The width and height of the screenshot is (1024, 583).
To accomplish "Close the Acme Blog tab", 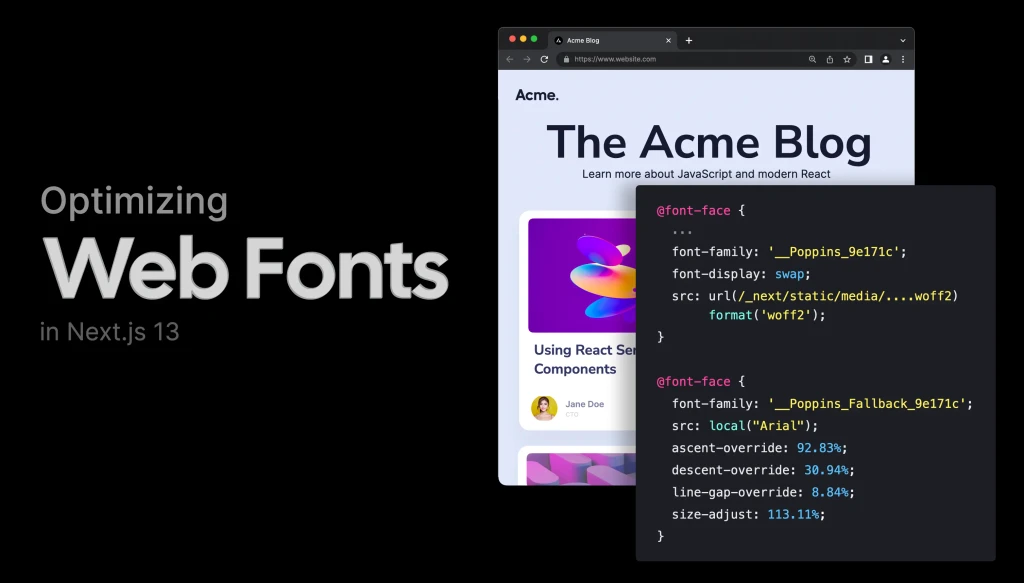I will coord(668,40).
